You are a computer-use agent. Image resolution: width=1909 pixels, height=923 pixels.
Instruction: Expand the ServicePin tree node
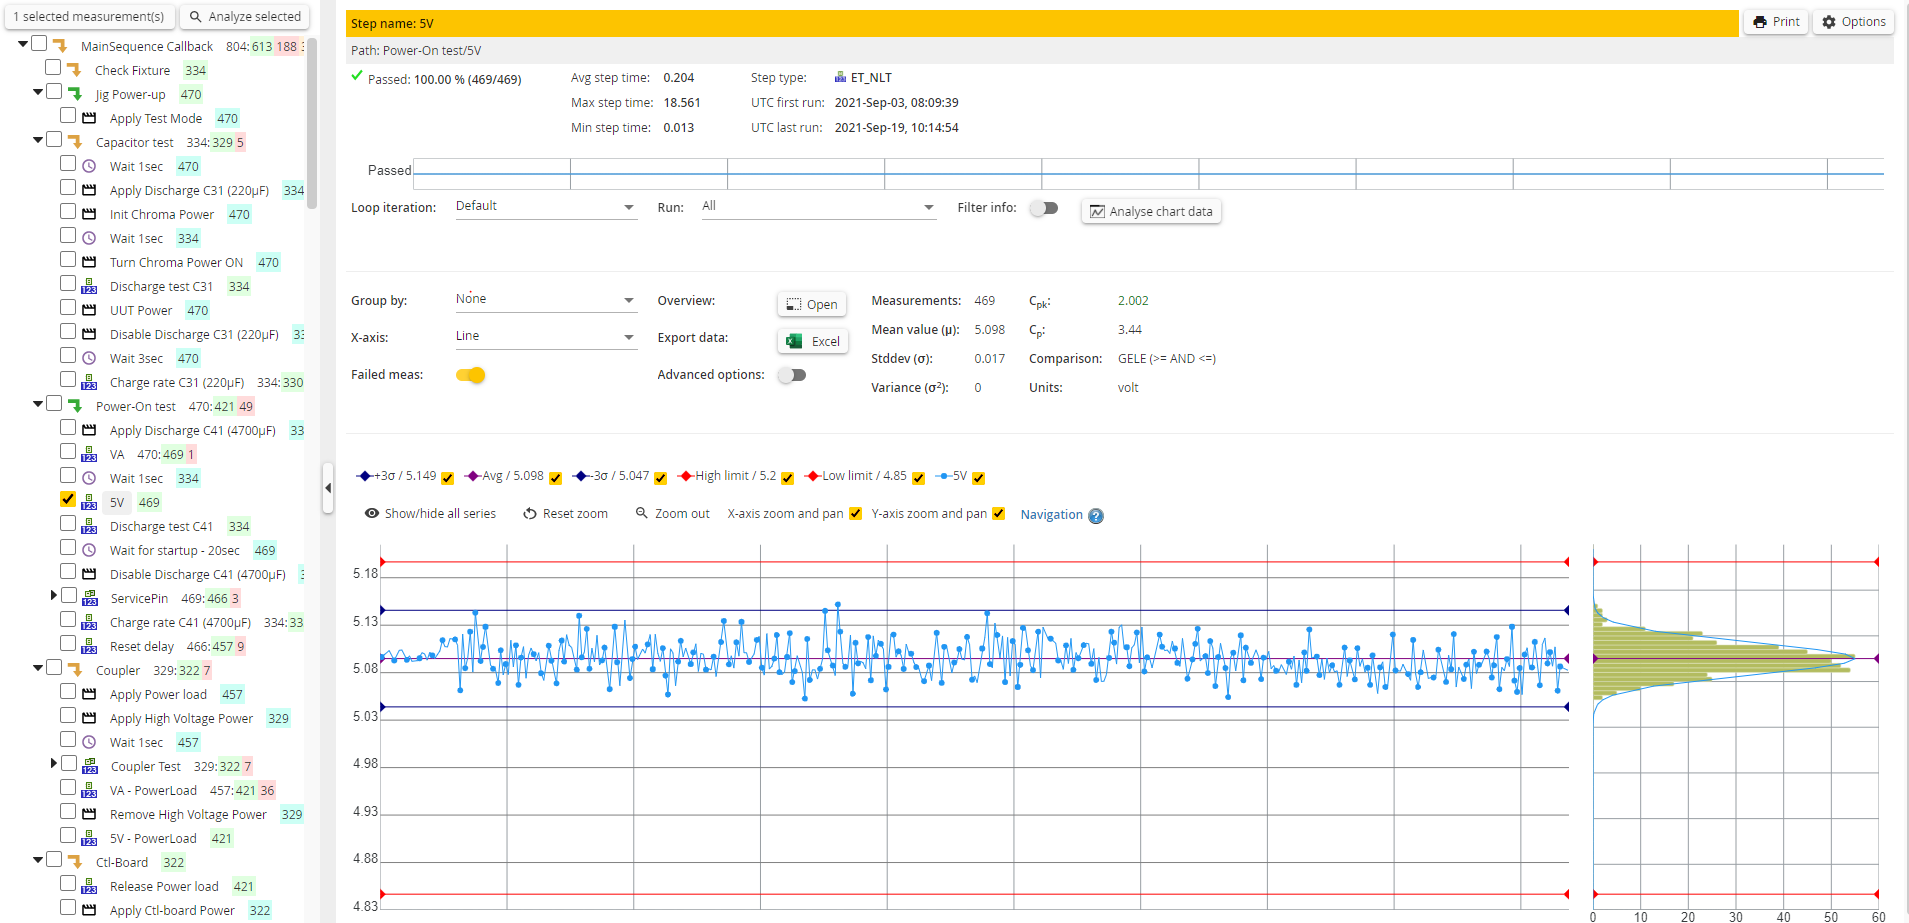54,596
